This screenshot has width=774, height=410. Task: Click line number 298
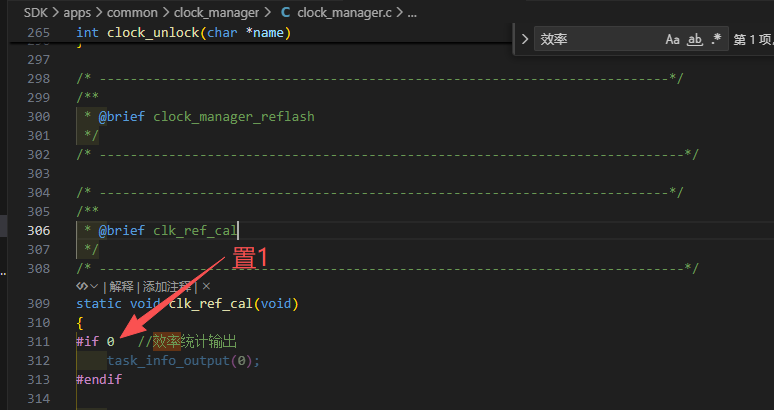pyautogui.click(x=39, y=78)
